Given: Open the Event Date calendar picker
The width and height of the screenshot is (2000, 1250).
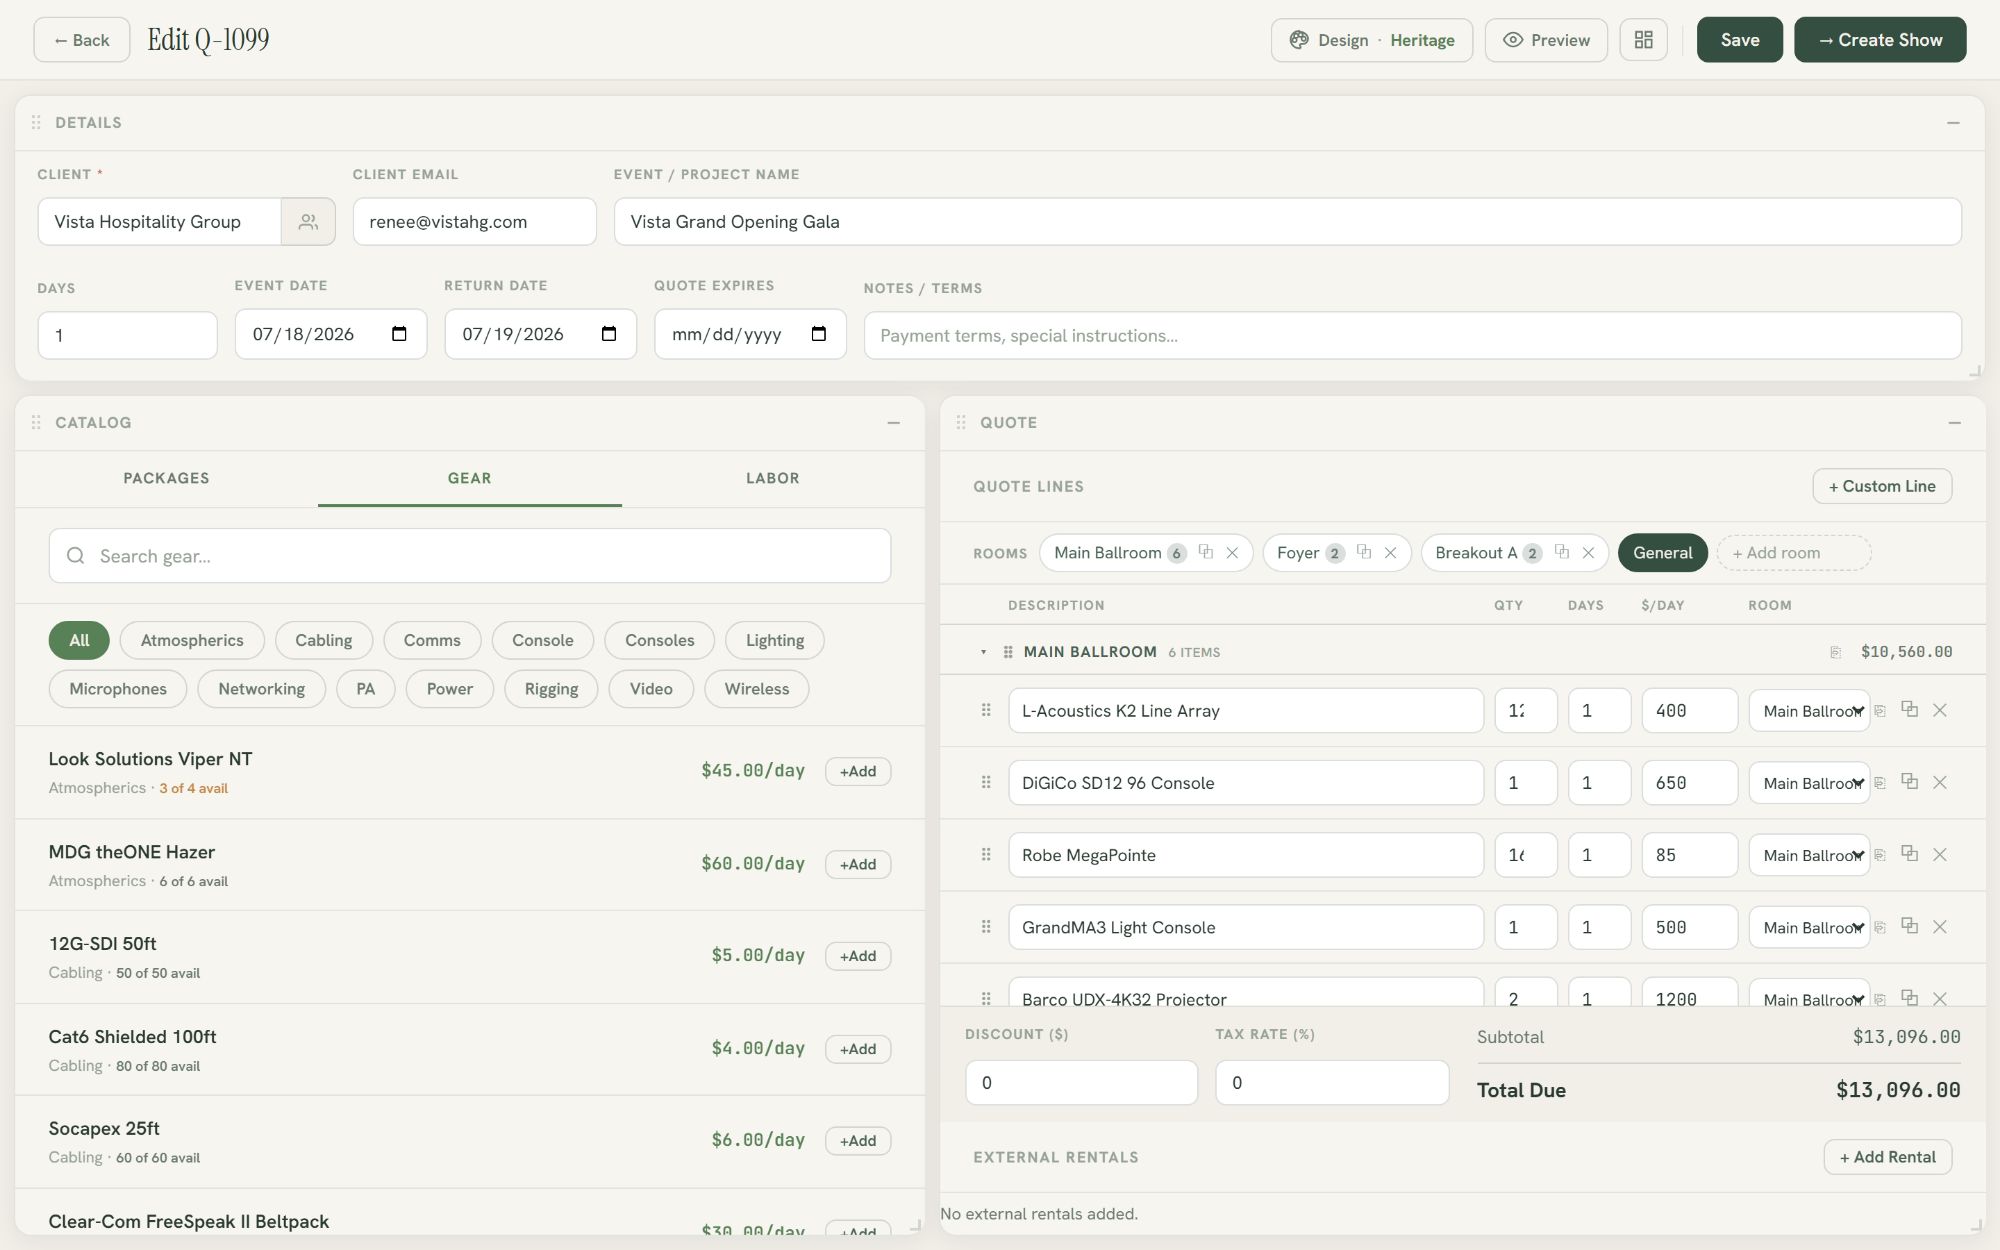Looking at the screenshot, I should (399, 334).
